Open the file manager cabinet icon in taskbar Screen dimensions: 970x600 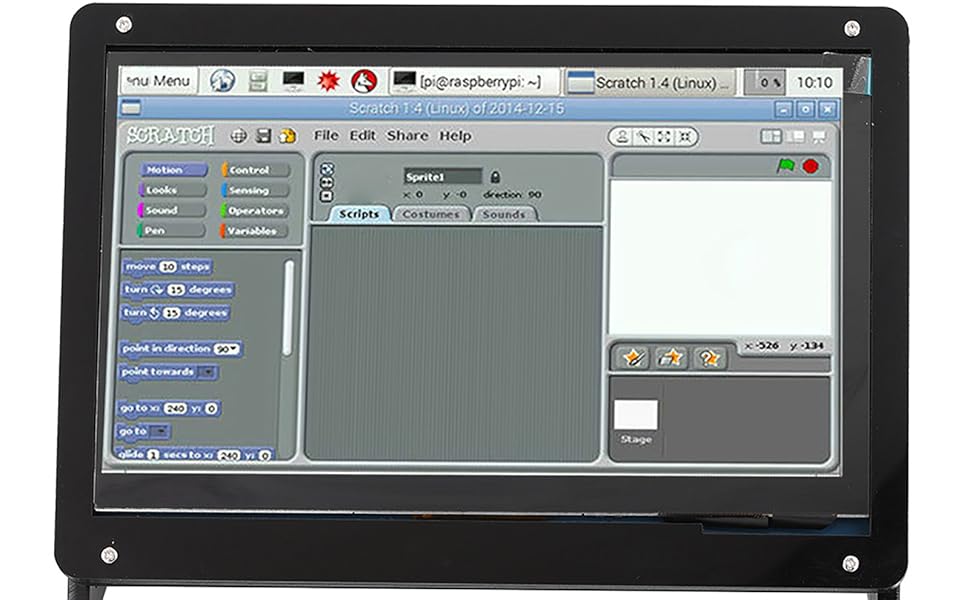(257, 81)
